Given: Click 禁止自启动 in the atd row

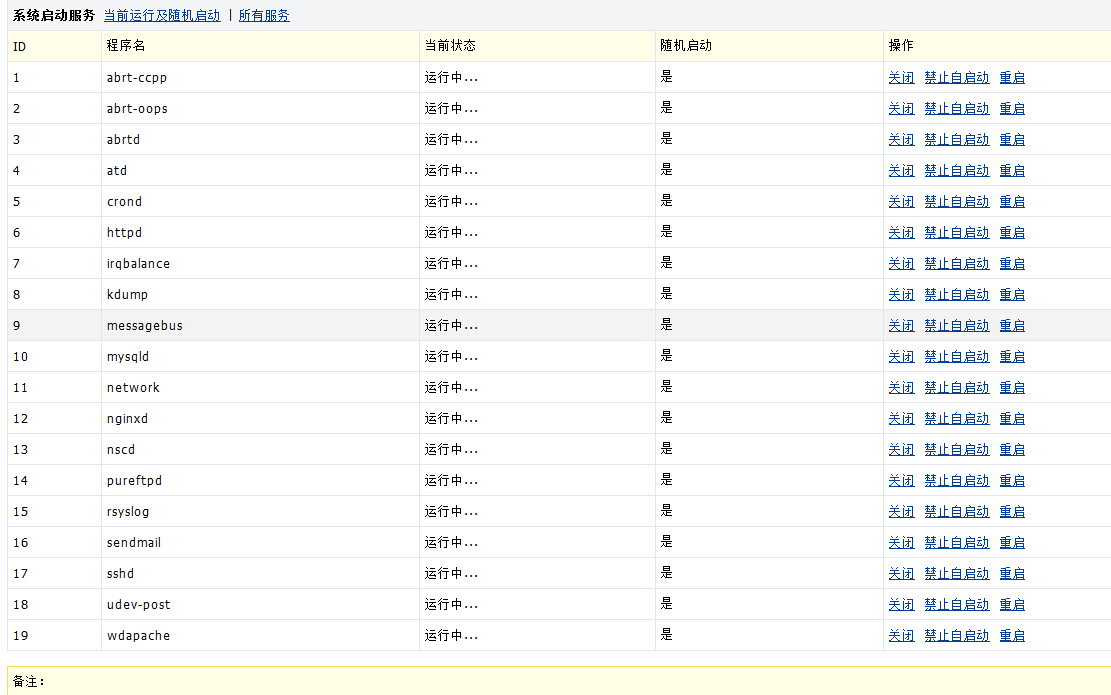Looking at the screenshot, I should coord(957,171).
